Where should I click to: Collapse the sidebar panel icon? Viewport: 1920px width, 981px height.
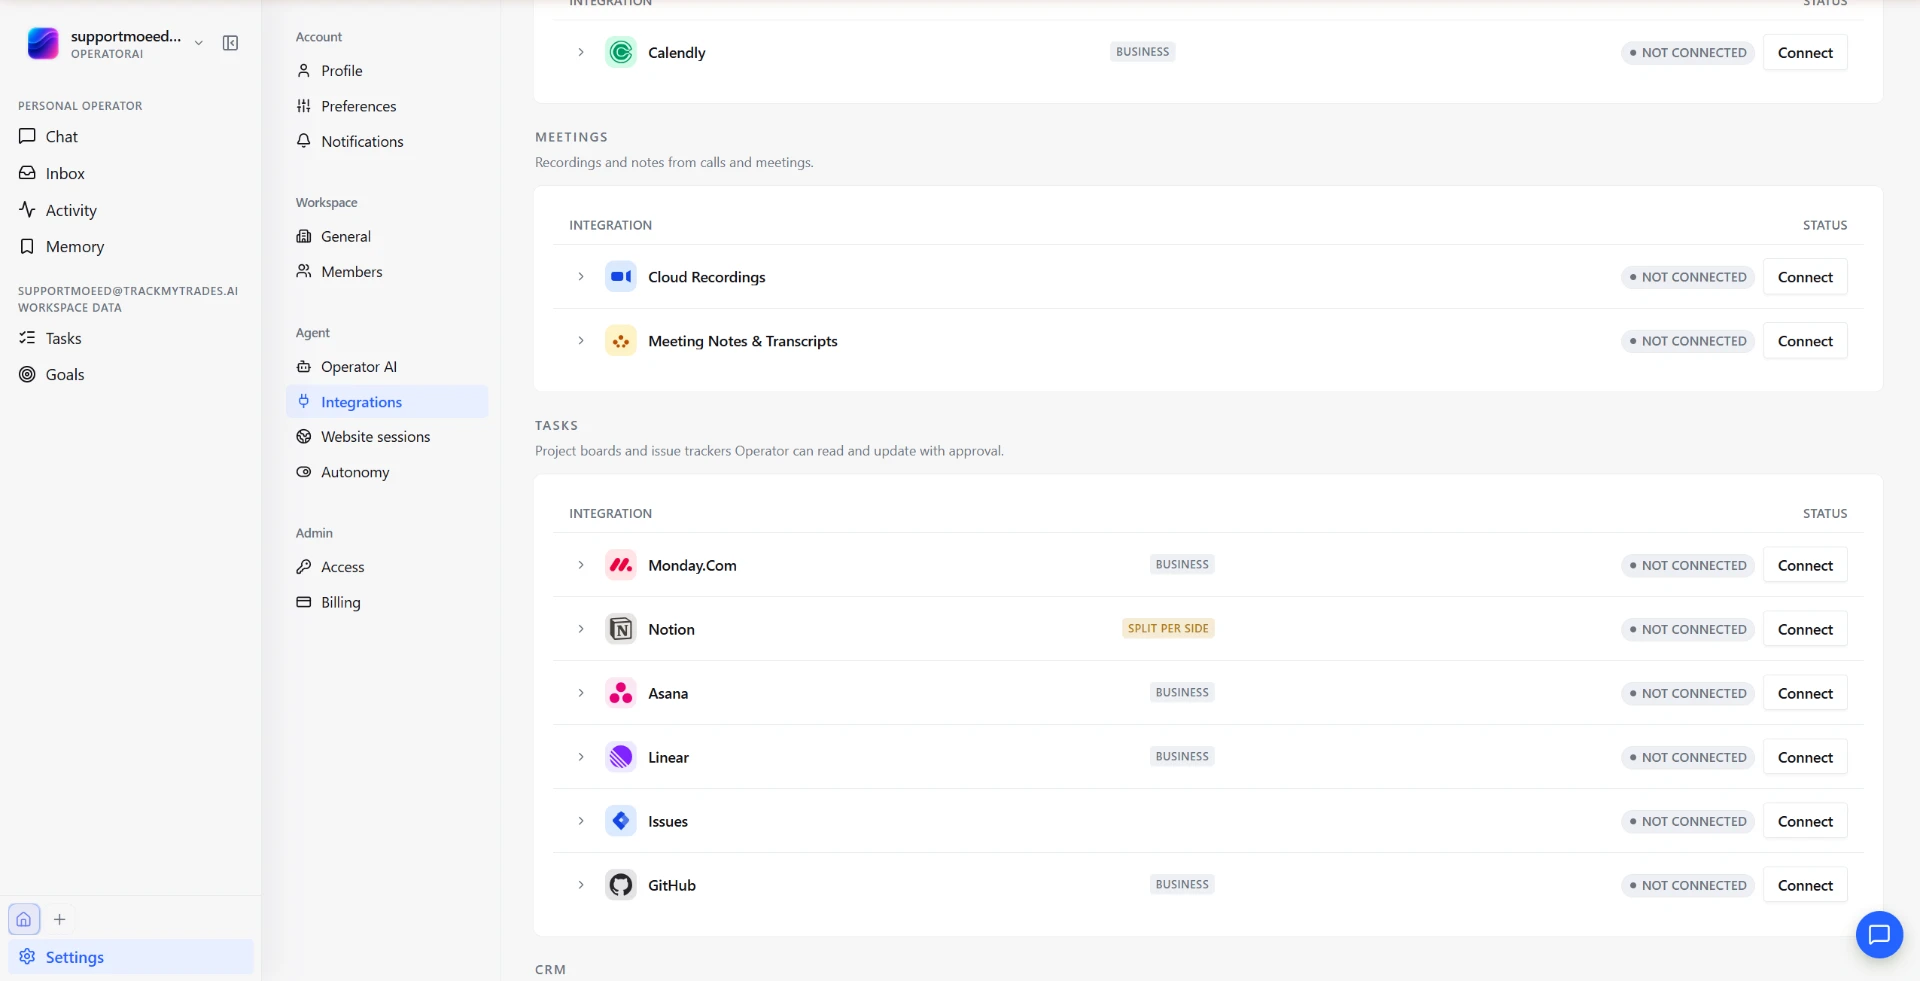pyautogui.click(x=230, y=43)
